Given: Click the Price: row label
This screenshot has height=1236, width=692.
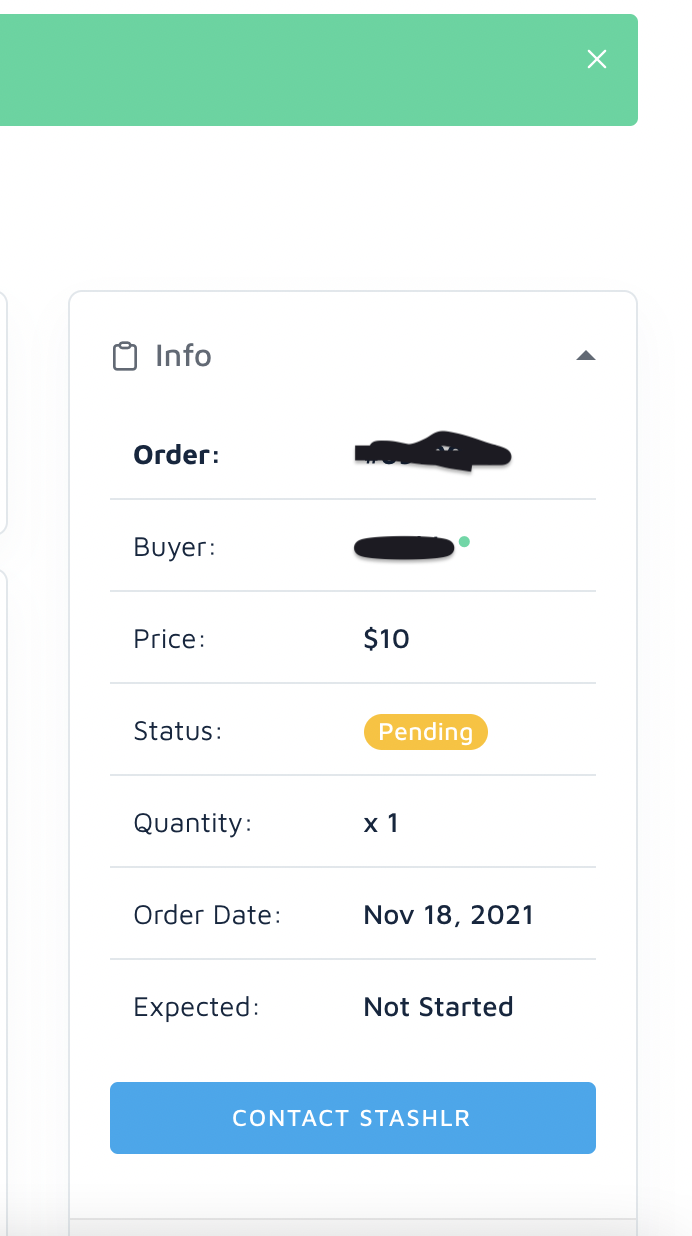Looking at the screenshot, I should (169, 639).
